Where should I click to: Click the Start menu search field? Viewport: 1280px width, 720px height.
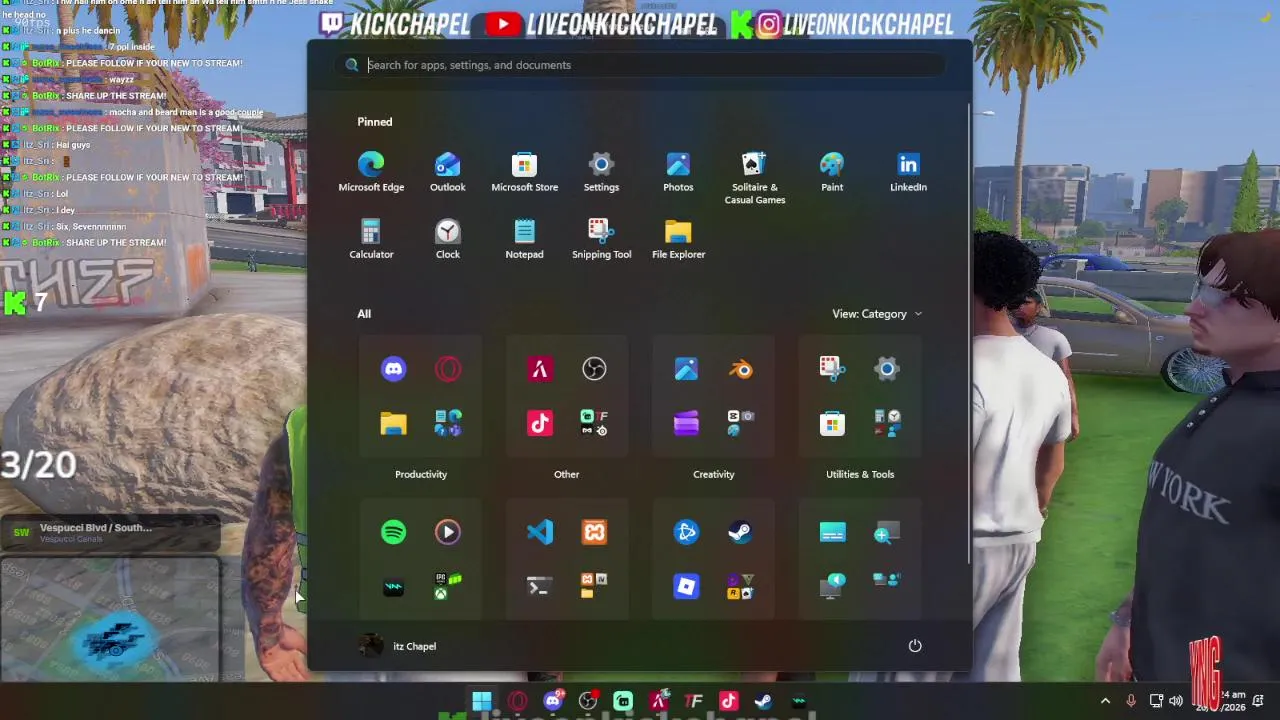coord(640,65)
